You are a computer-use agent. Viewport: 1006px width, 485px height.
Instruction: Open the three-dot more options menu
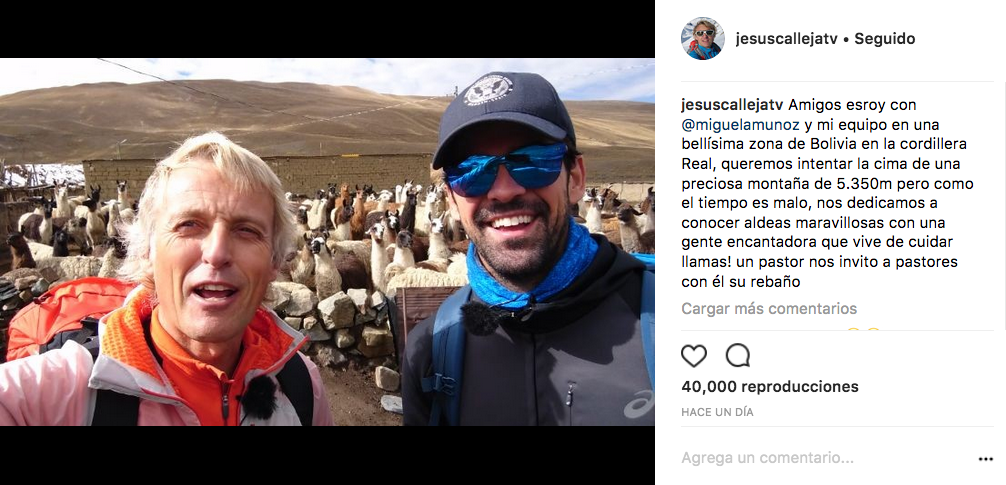(x=986, y=459)
